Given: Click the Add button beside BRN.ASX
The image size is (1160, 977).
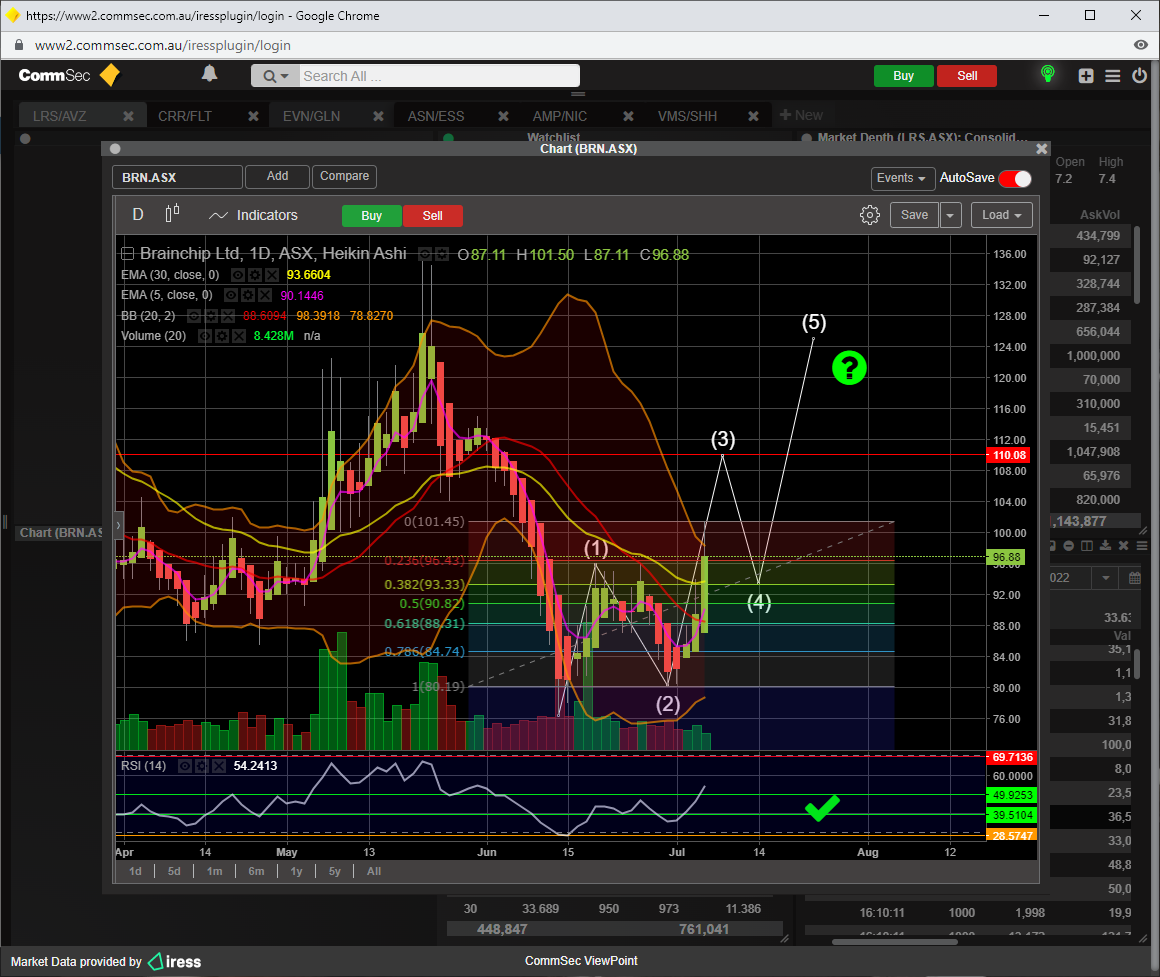Looking at the screenshot, I should pyautogui.click(x=277, y=176).
